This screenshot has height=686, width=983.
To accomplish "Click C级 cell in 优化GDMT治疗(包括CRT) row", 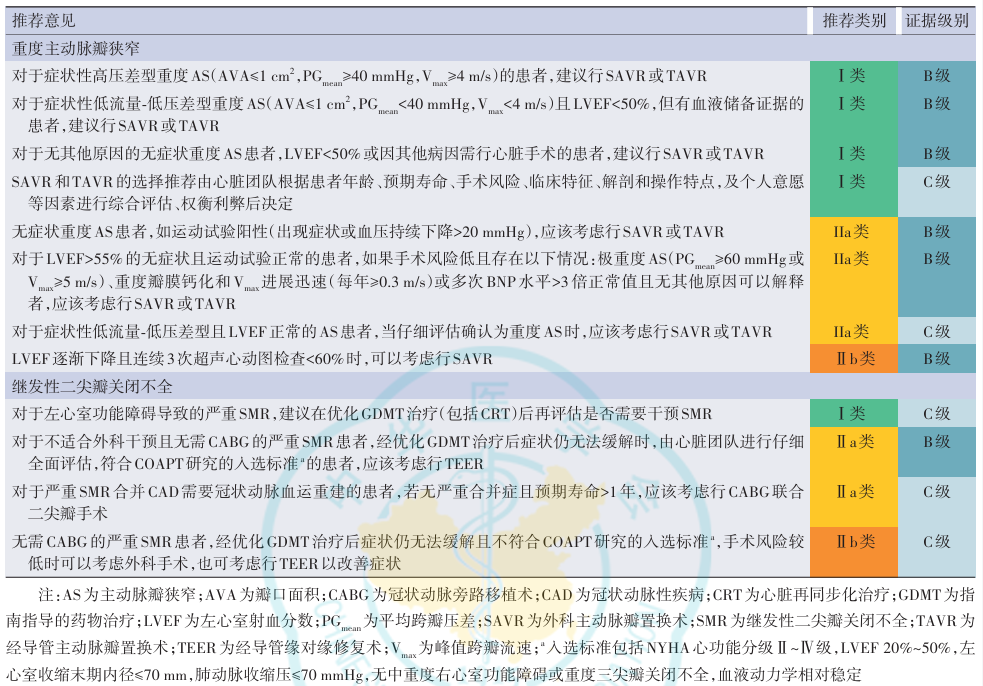I will (936, 413).
